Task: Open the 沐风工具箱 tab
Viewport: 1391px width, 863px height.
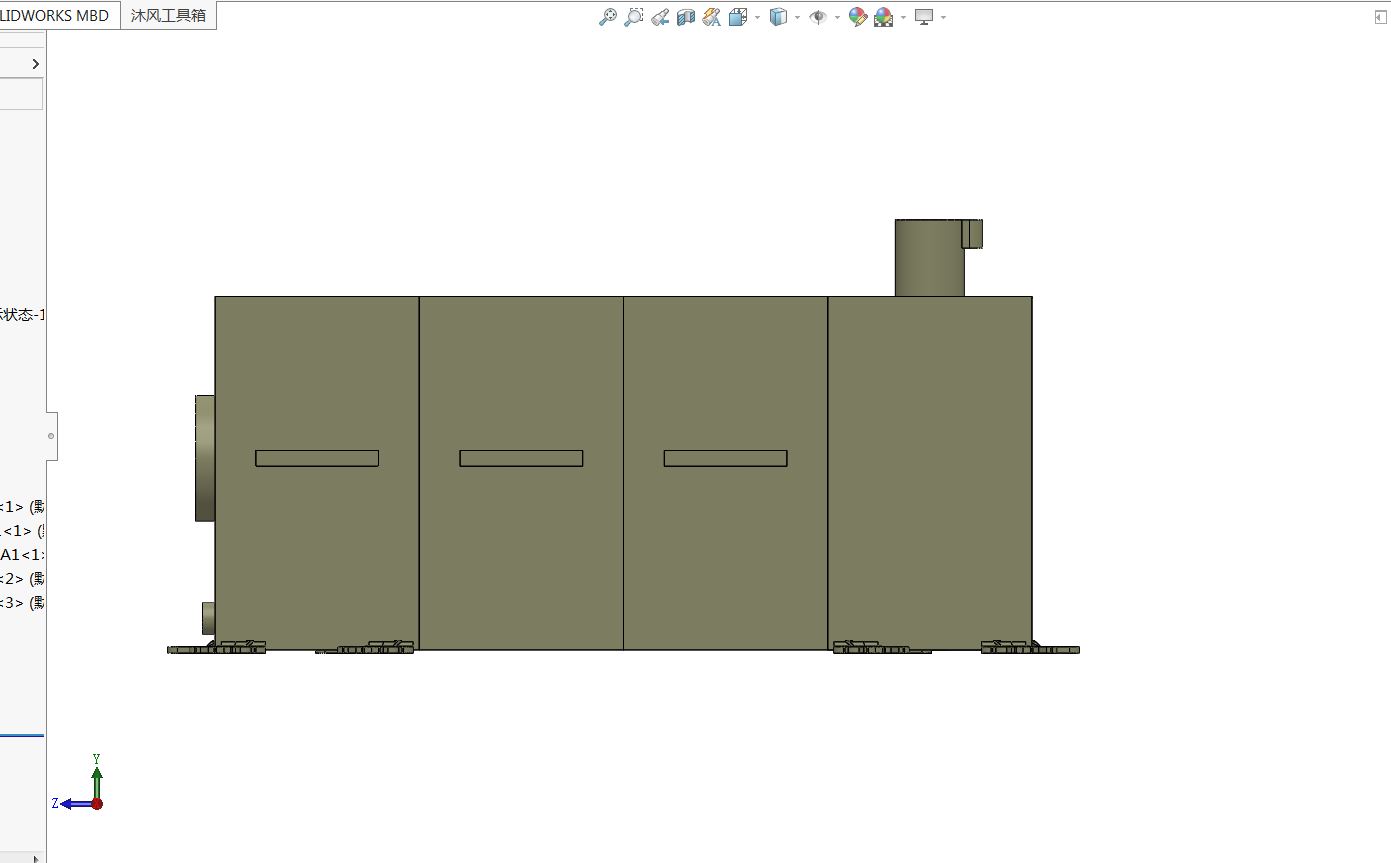Action: [x=168, y=15]
